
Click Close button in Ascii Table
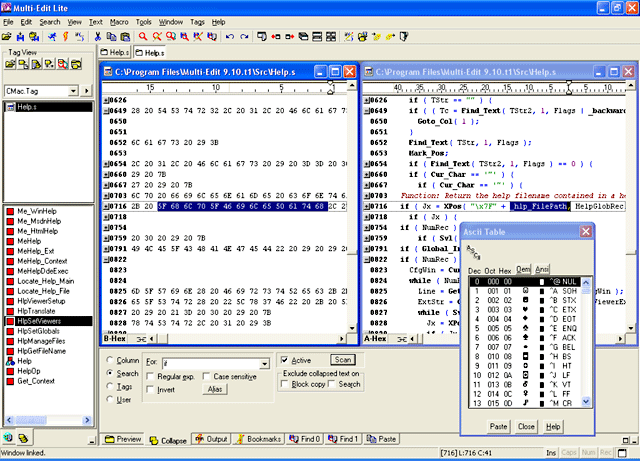tap(526, 426)
